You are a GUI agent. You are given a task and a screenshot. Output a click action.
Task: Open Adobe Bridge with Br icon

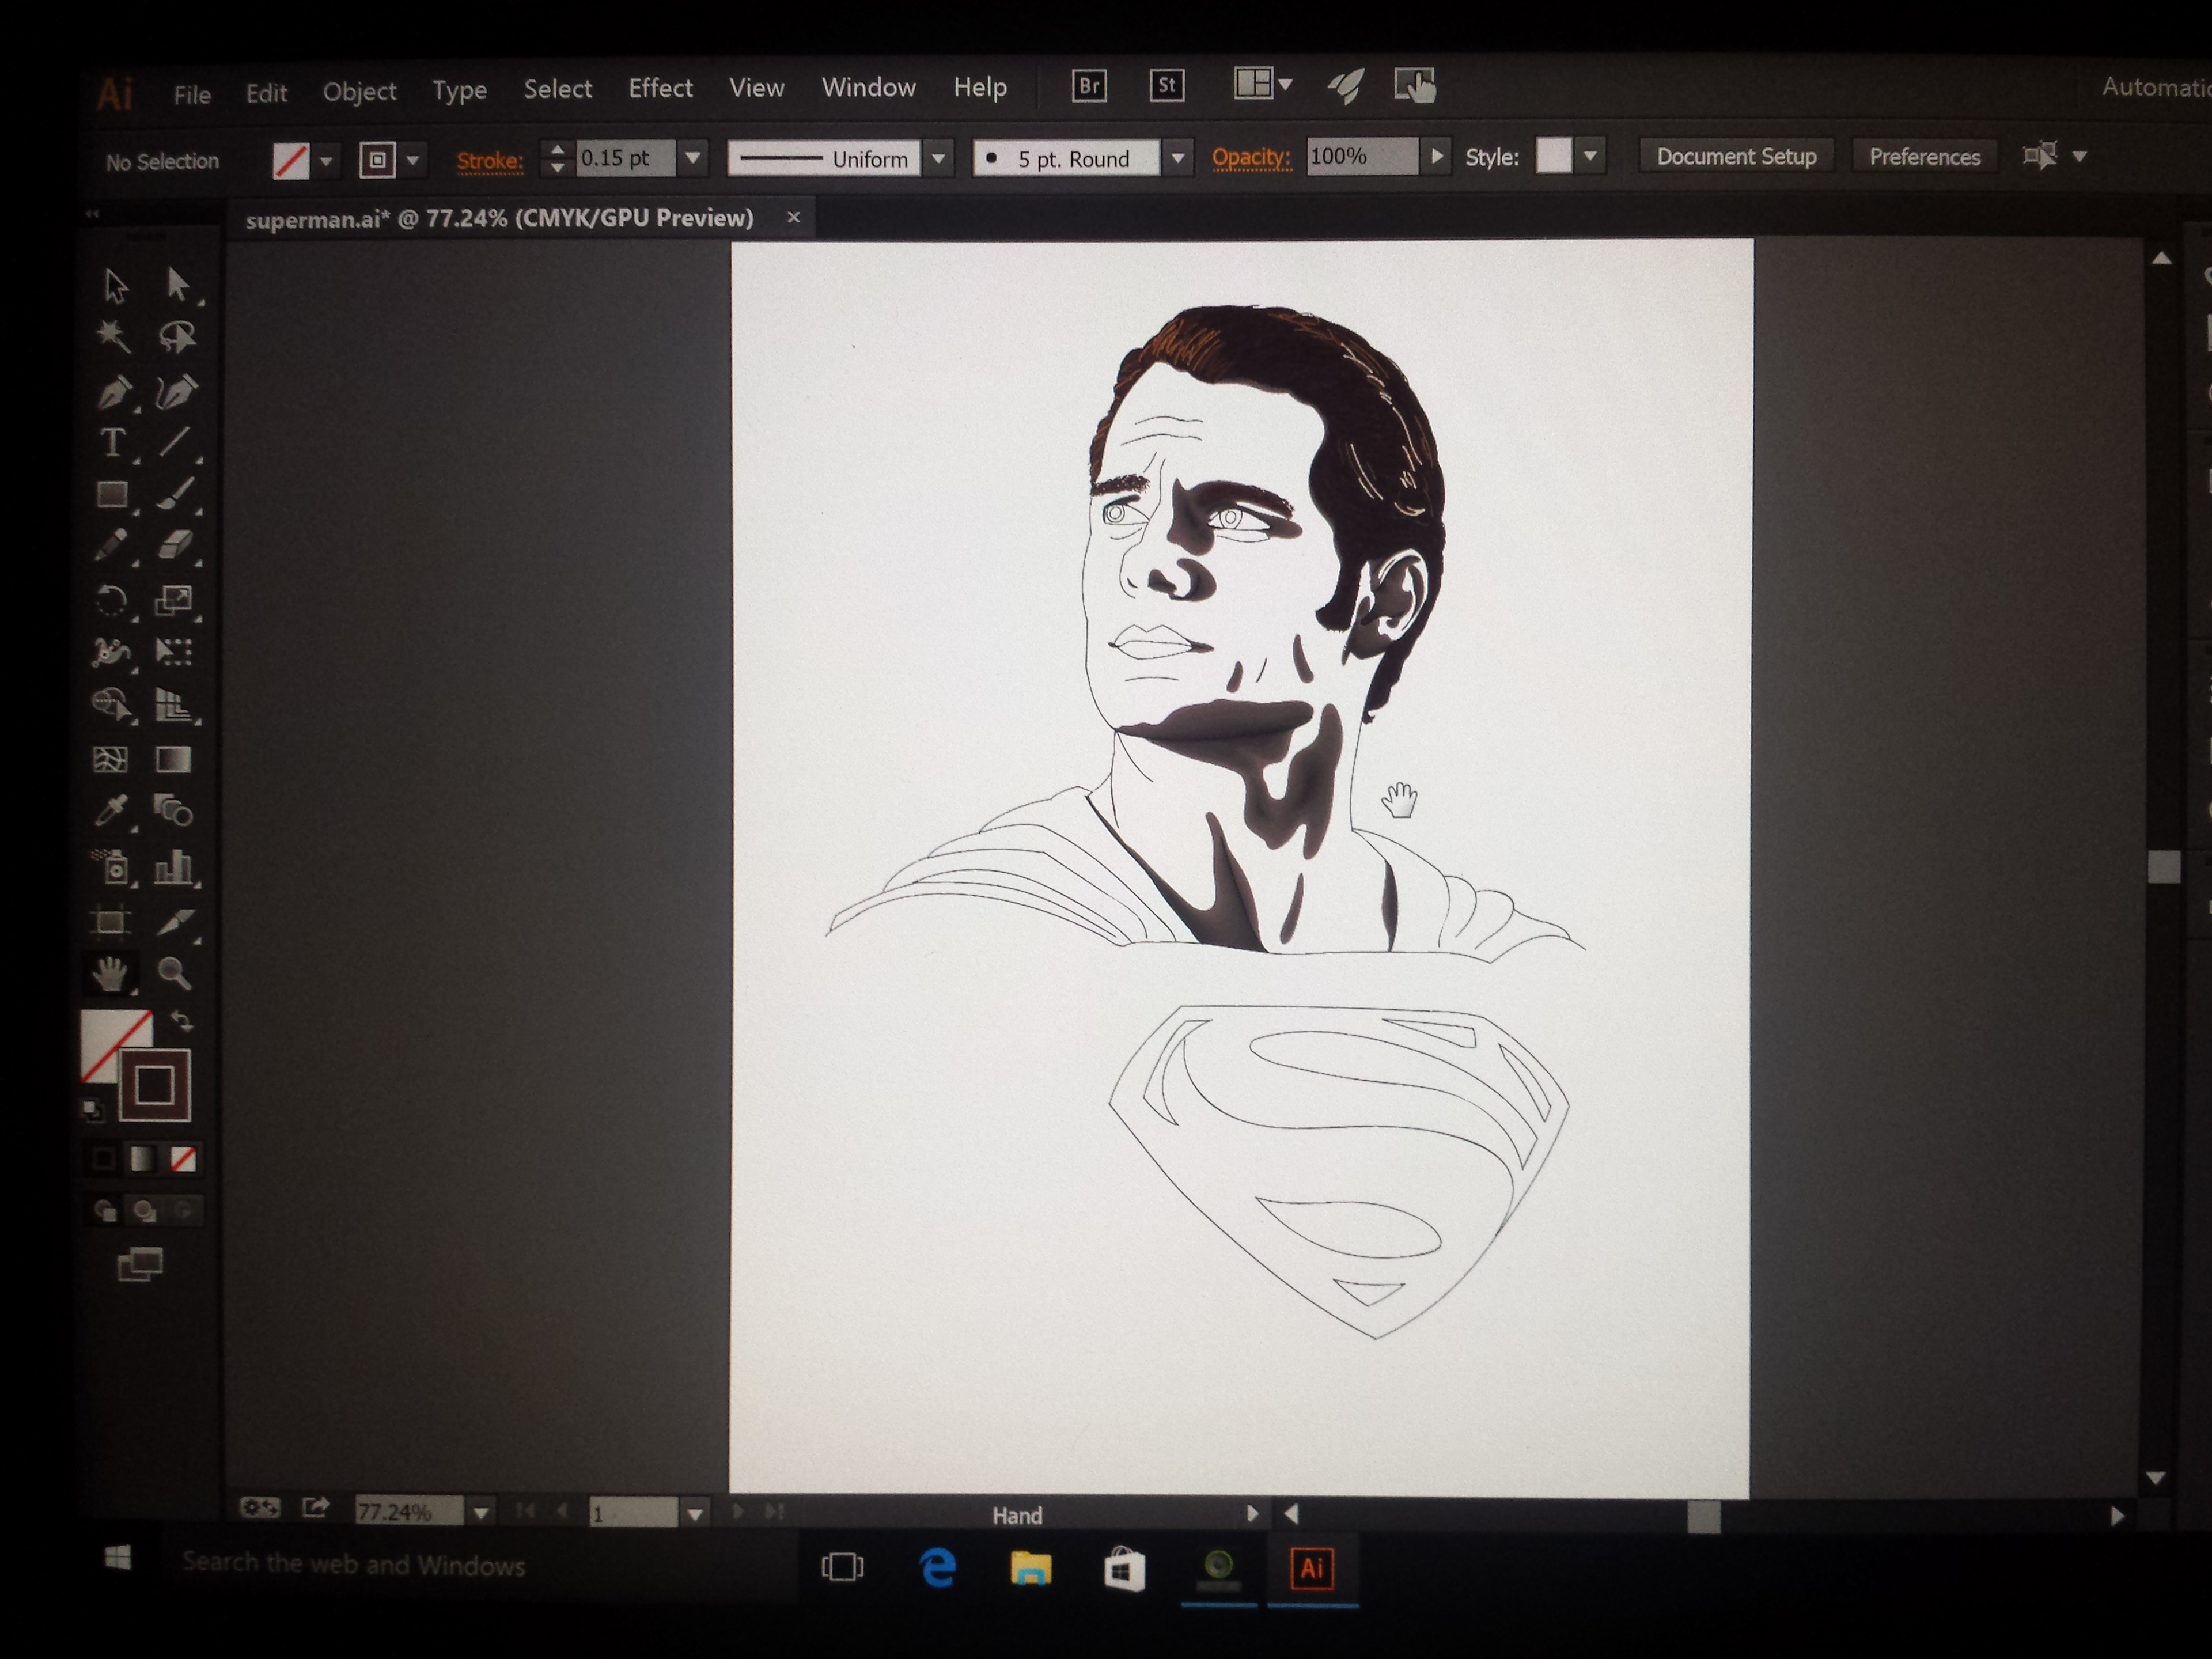(1089, 86)
